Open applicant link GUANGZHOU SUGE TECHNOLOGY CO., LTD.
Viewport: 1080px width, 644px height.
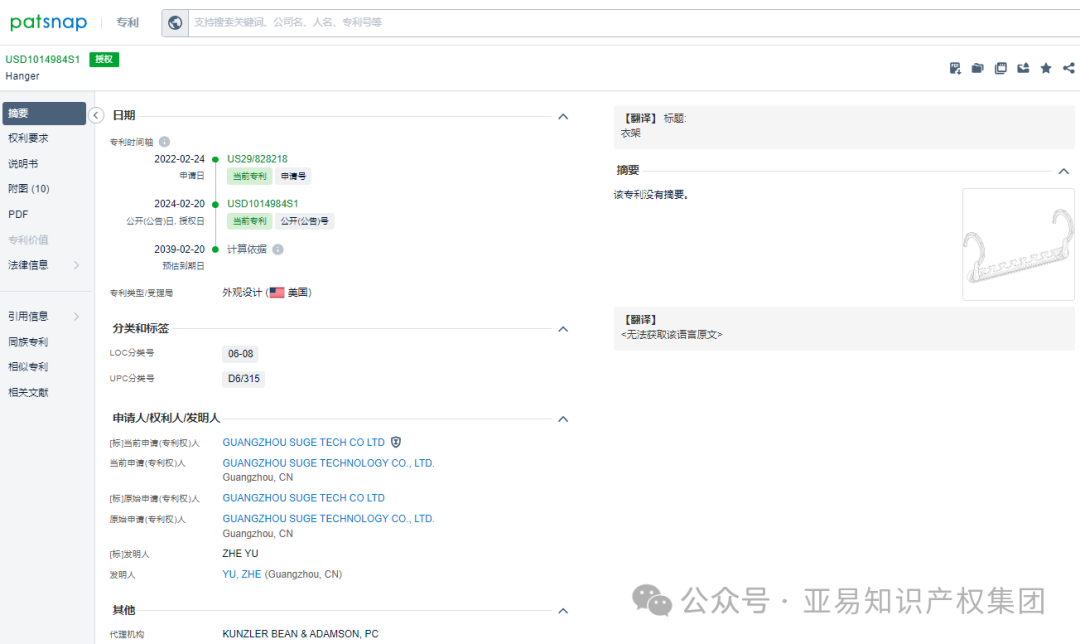pos(327,463)
